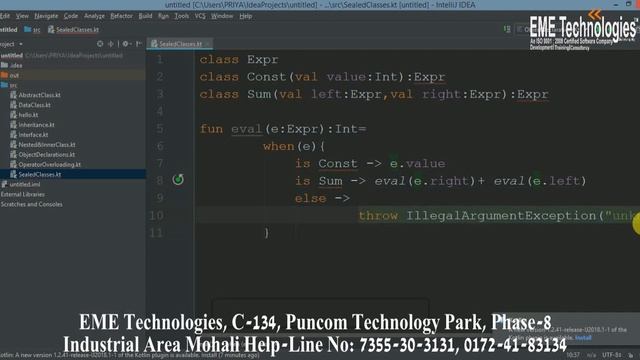
Task: Open the Refactor menu
Action: [122, 16]
